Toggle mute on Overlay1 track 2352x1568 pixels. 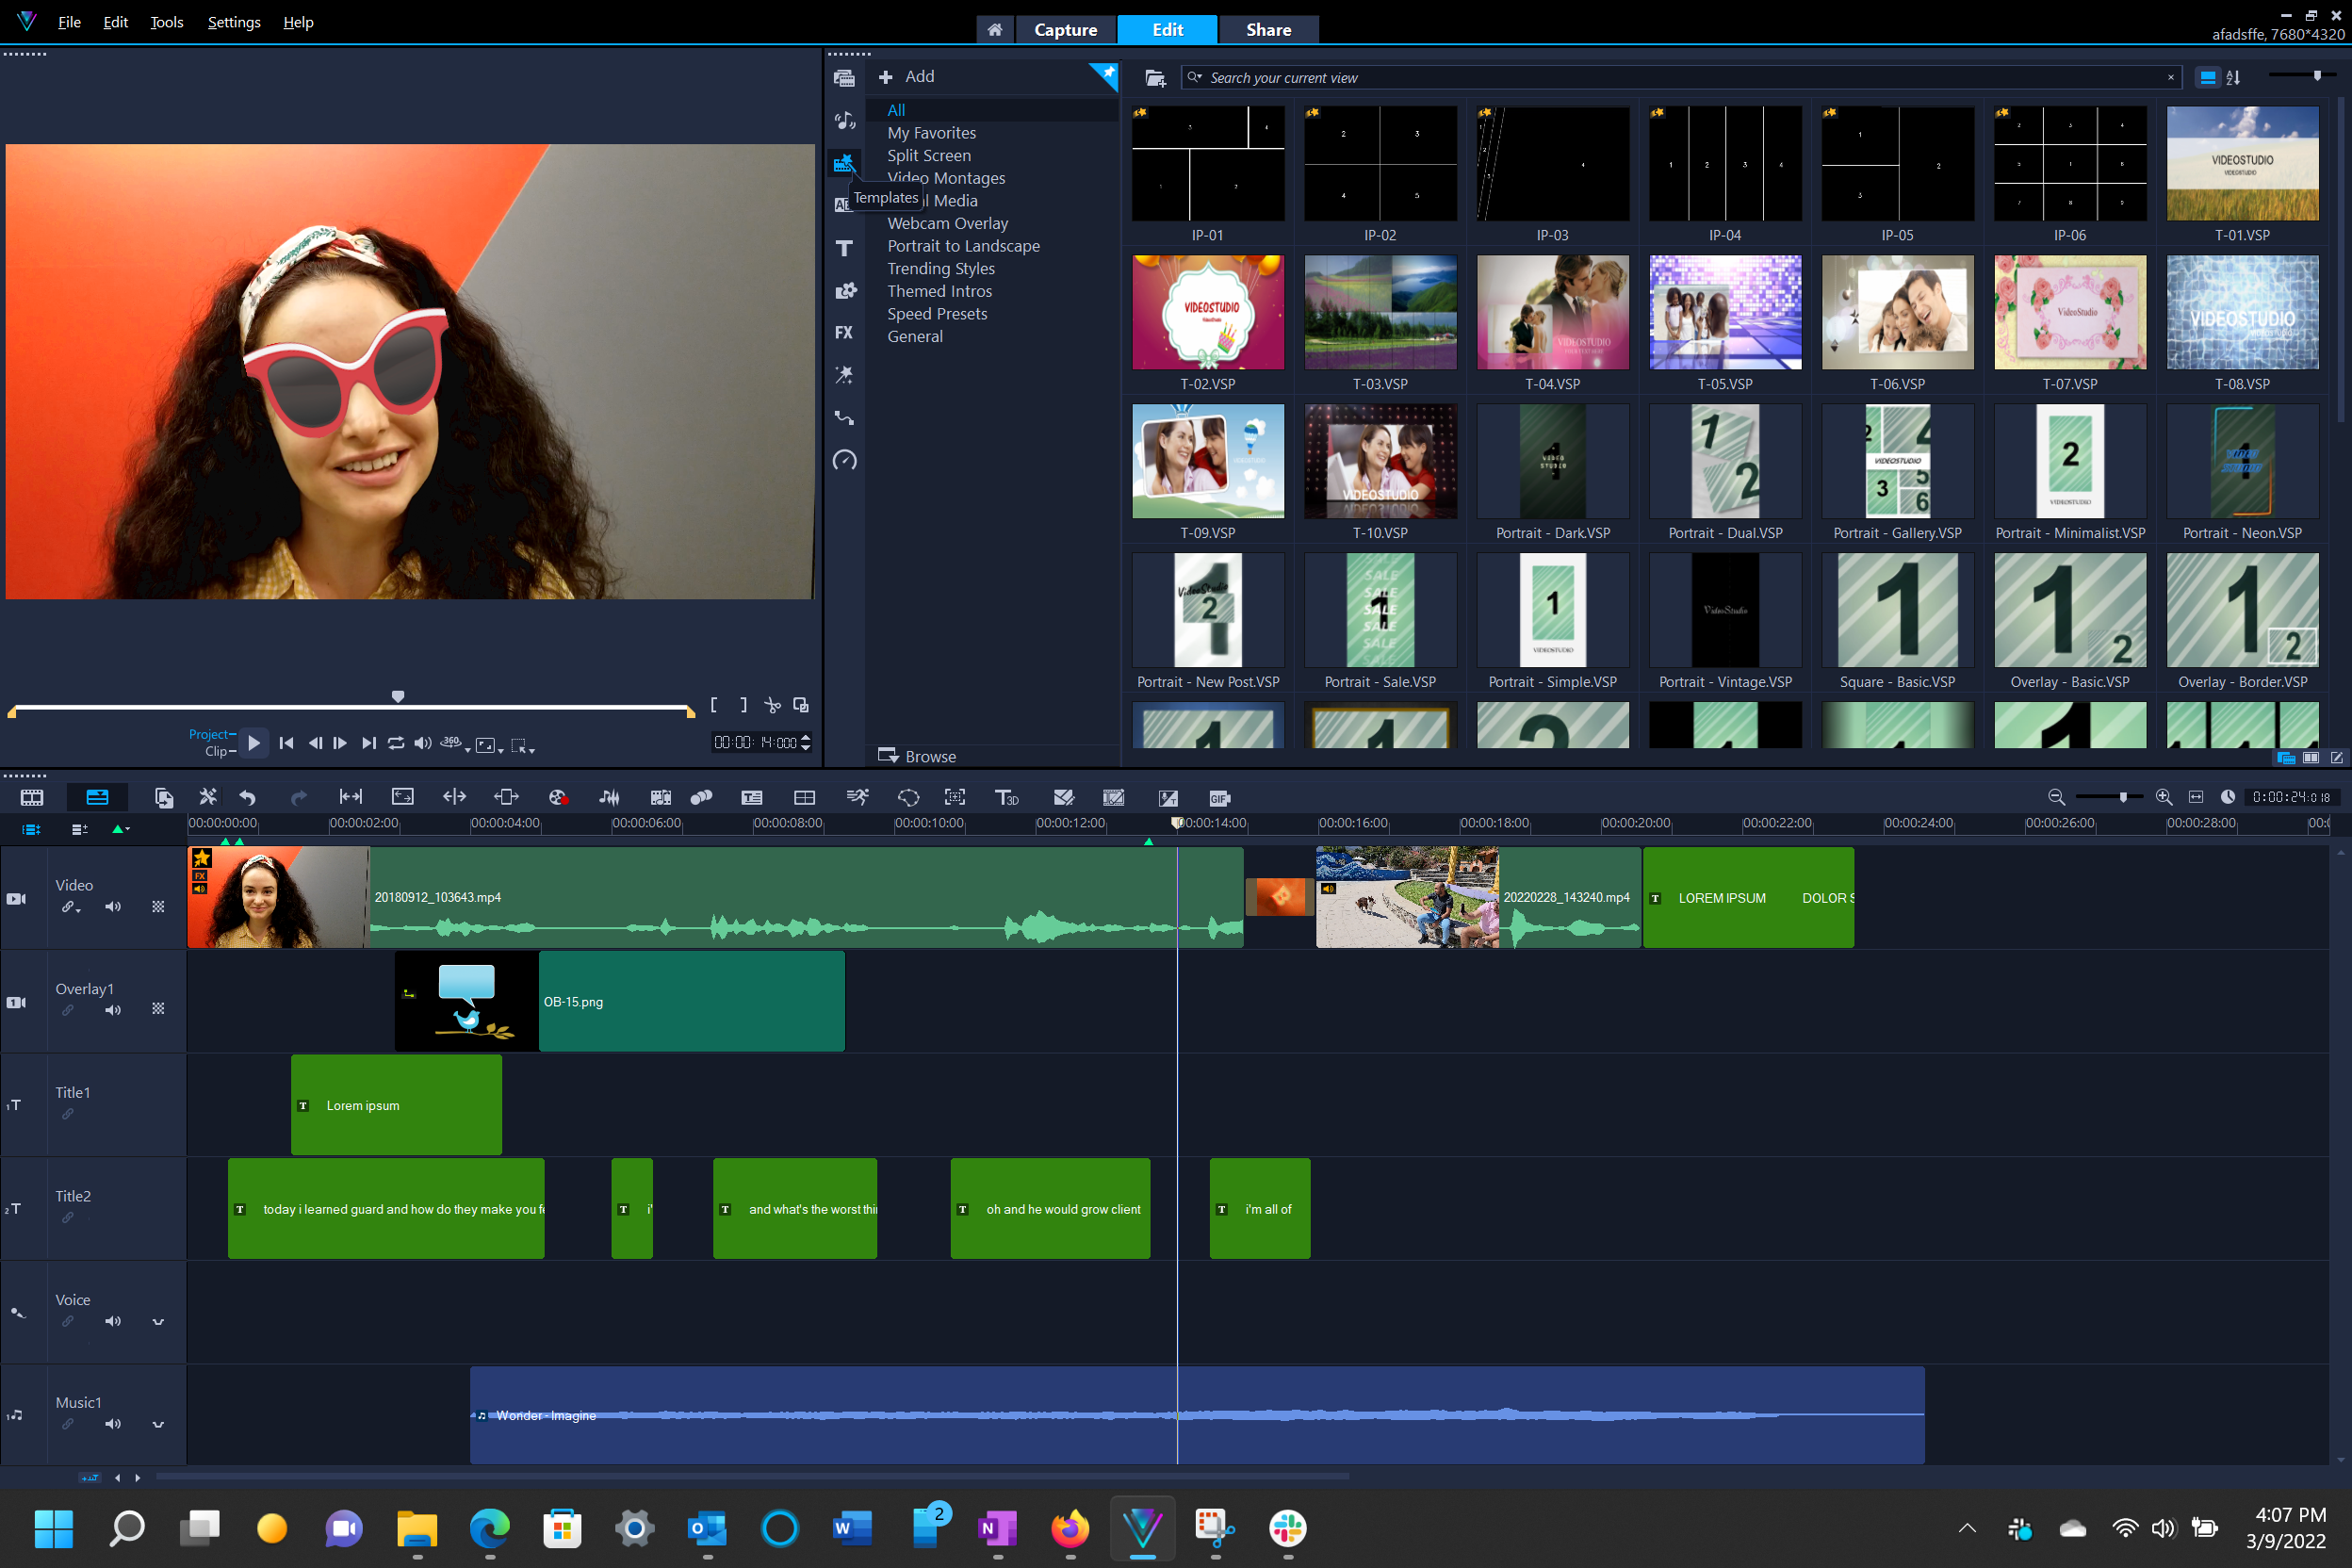(x=114, y=1010)
